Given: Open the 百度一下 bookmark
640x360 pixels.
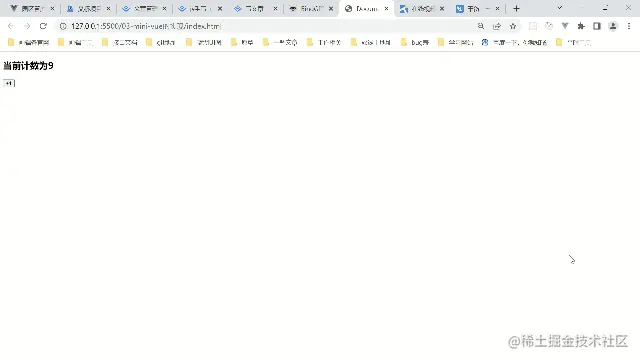Looking at the screenshot, I should tap(514, 42).
